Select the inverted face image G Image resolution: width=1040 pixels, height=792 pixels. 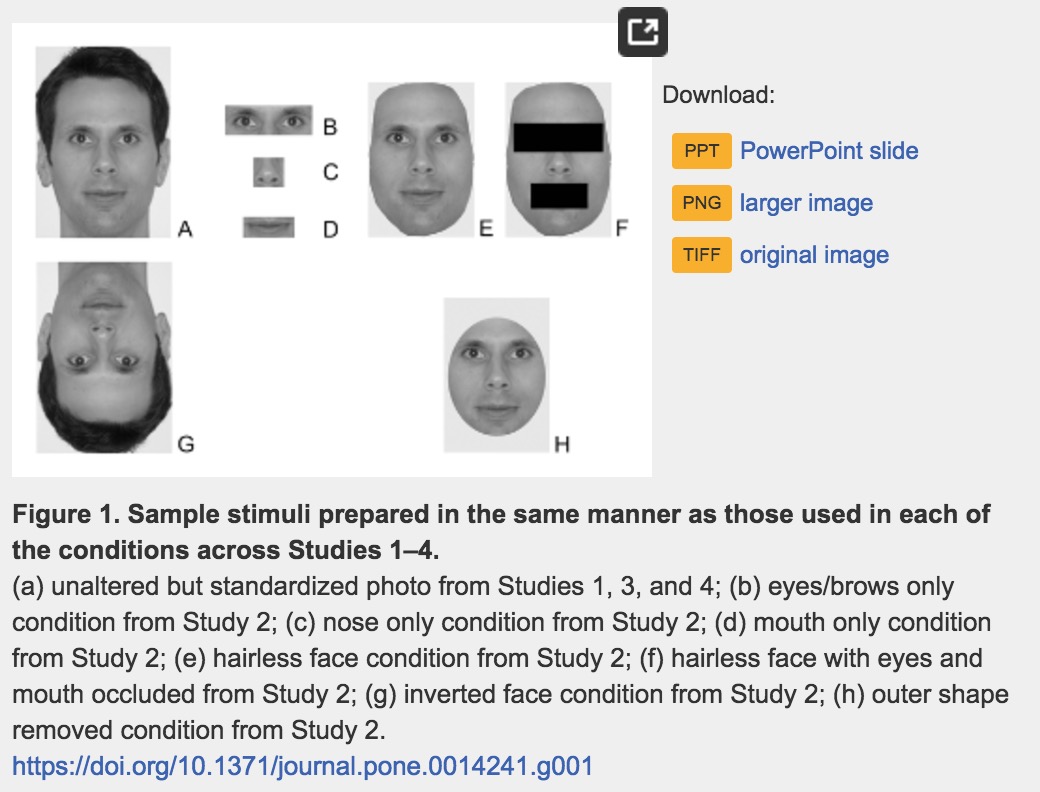click(103, 357)
